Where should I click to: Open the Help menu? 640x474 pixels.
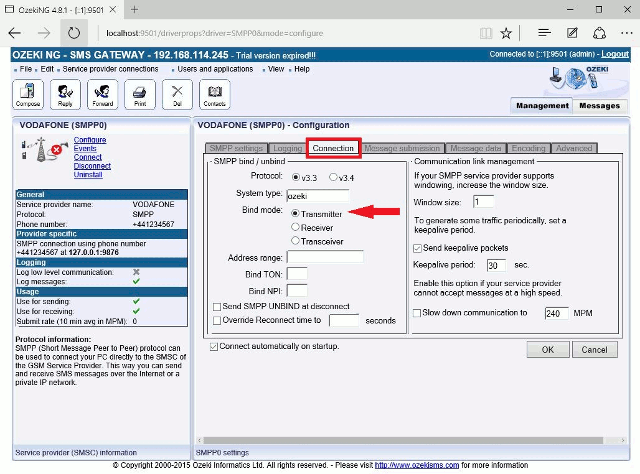pyautogui.click(x=302, y=69)
